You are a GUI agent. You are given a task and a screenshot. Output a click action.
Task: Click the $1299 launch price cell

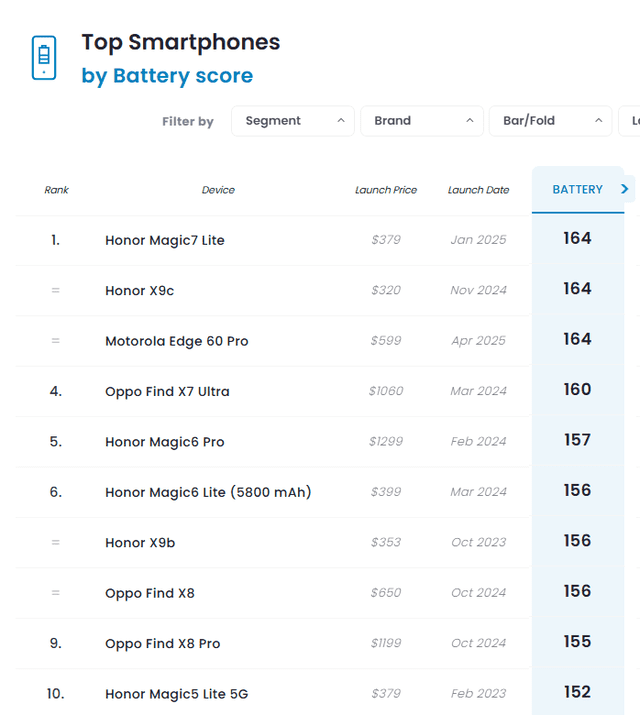pyautogui.click(x=386, y=441)
